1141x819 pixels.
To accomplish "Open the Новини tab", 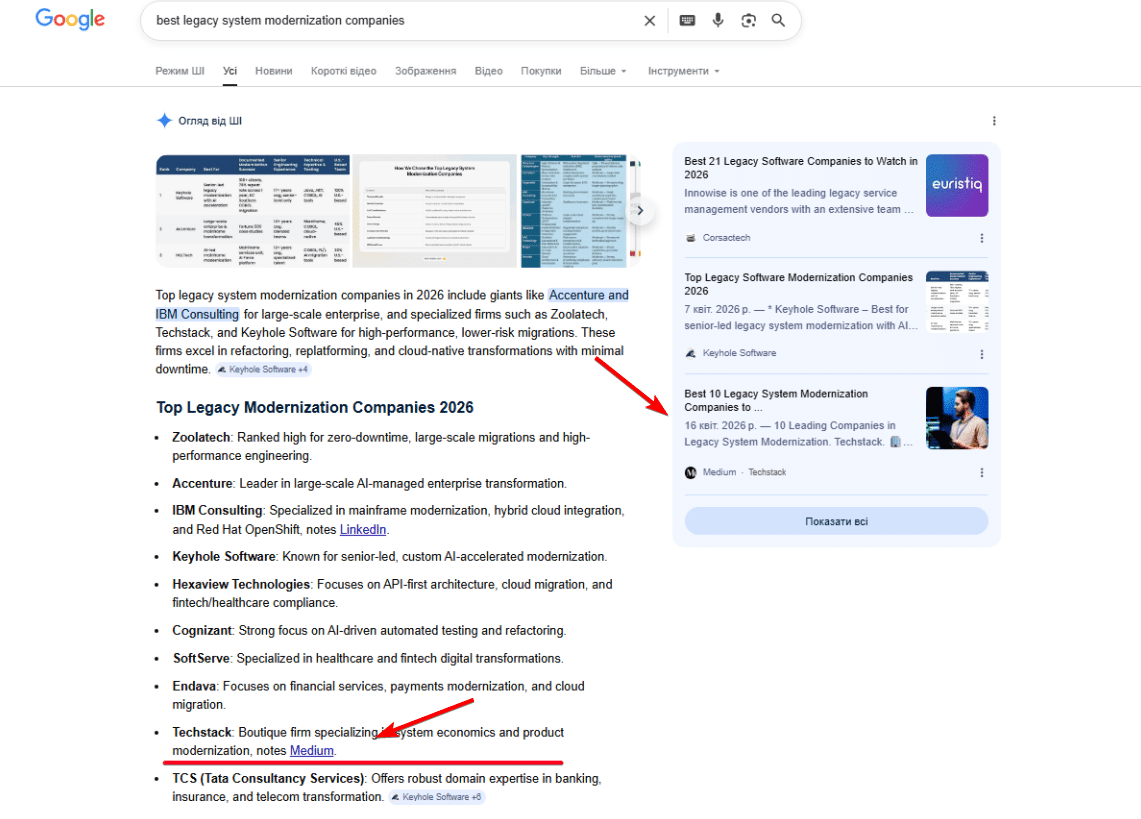I will point(274,71).
